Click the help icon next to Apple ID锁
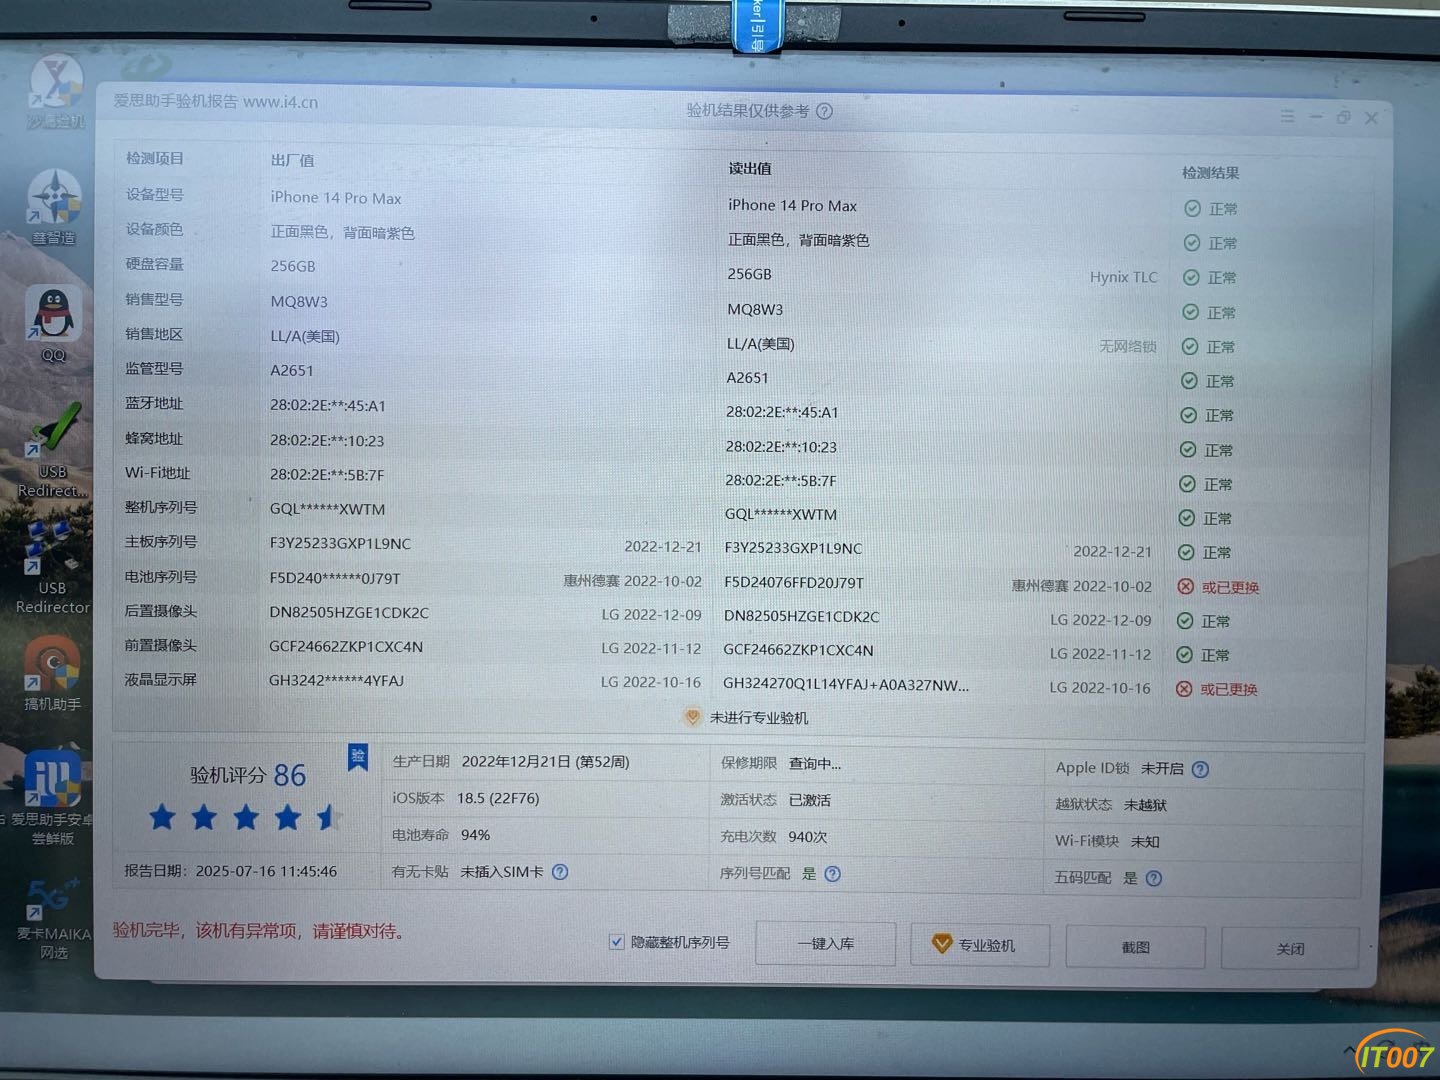The width and height of the screenshot is (1440, 1080). click(1201, 769)
